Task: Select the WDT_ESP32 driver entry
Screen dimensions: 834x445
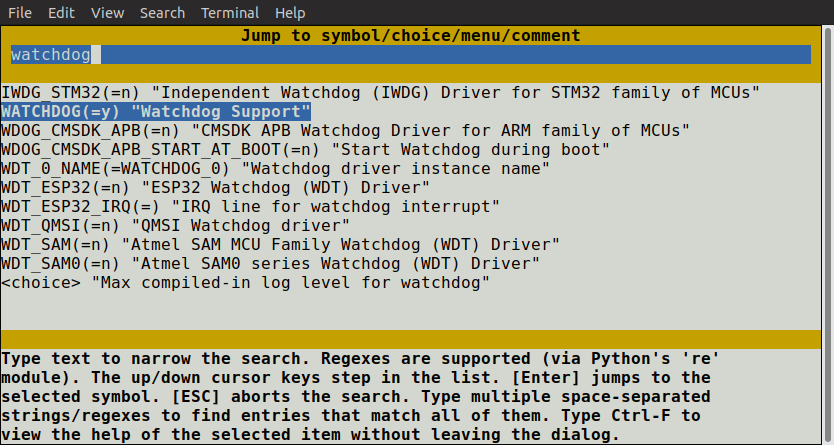Action: tap(215, 187)
